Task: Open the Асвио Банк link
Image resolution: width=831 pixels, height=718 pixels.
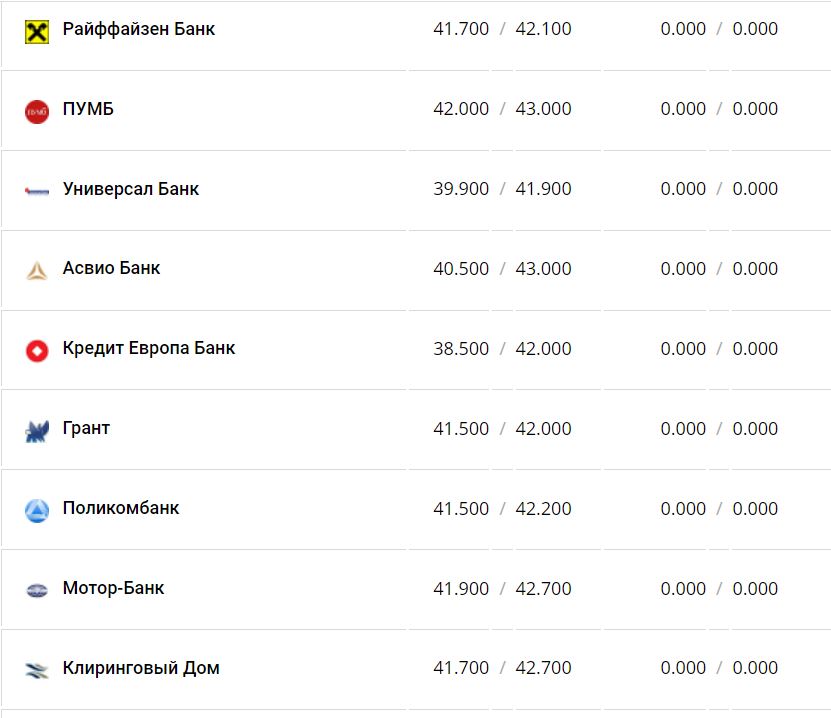Action: pyautogui.click(x=111, y=268)
